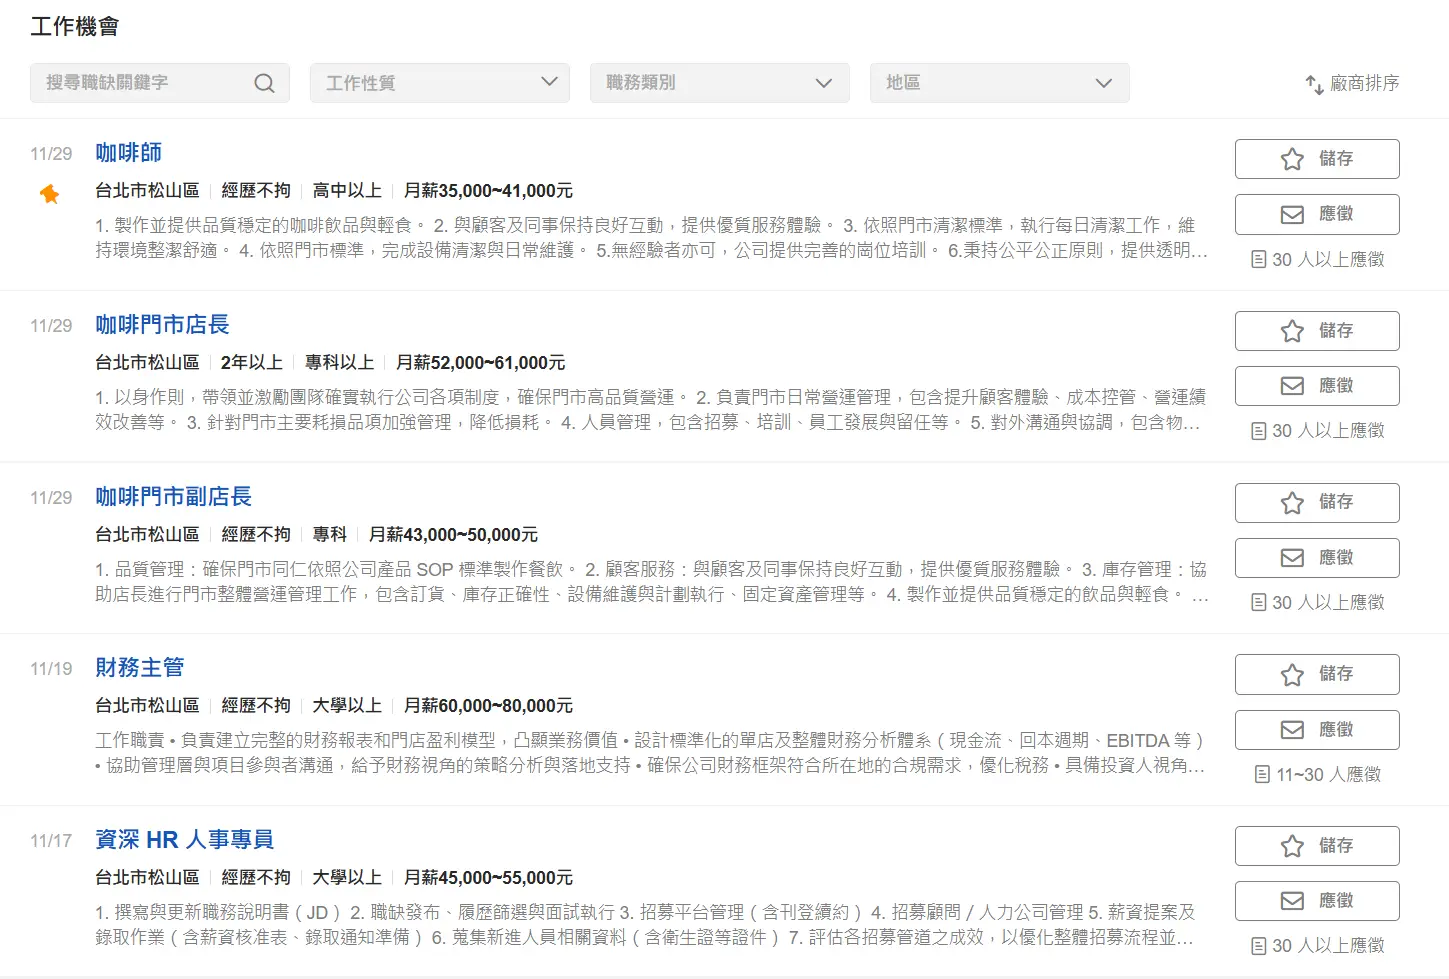
Task: Click the 廠商排序 sort arrows icon
Action: point(1314,84)
